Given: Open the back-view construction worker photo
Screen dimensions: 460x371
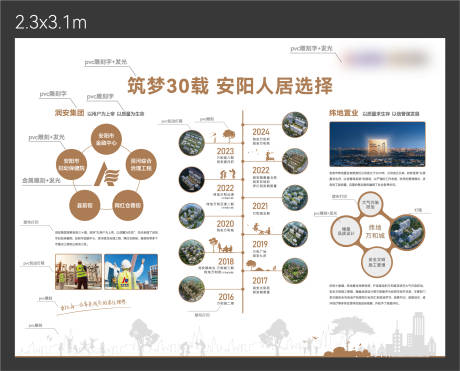Looking at the screenshot, I should (78, 272).
